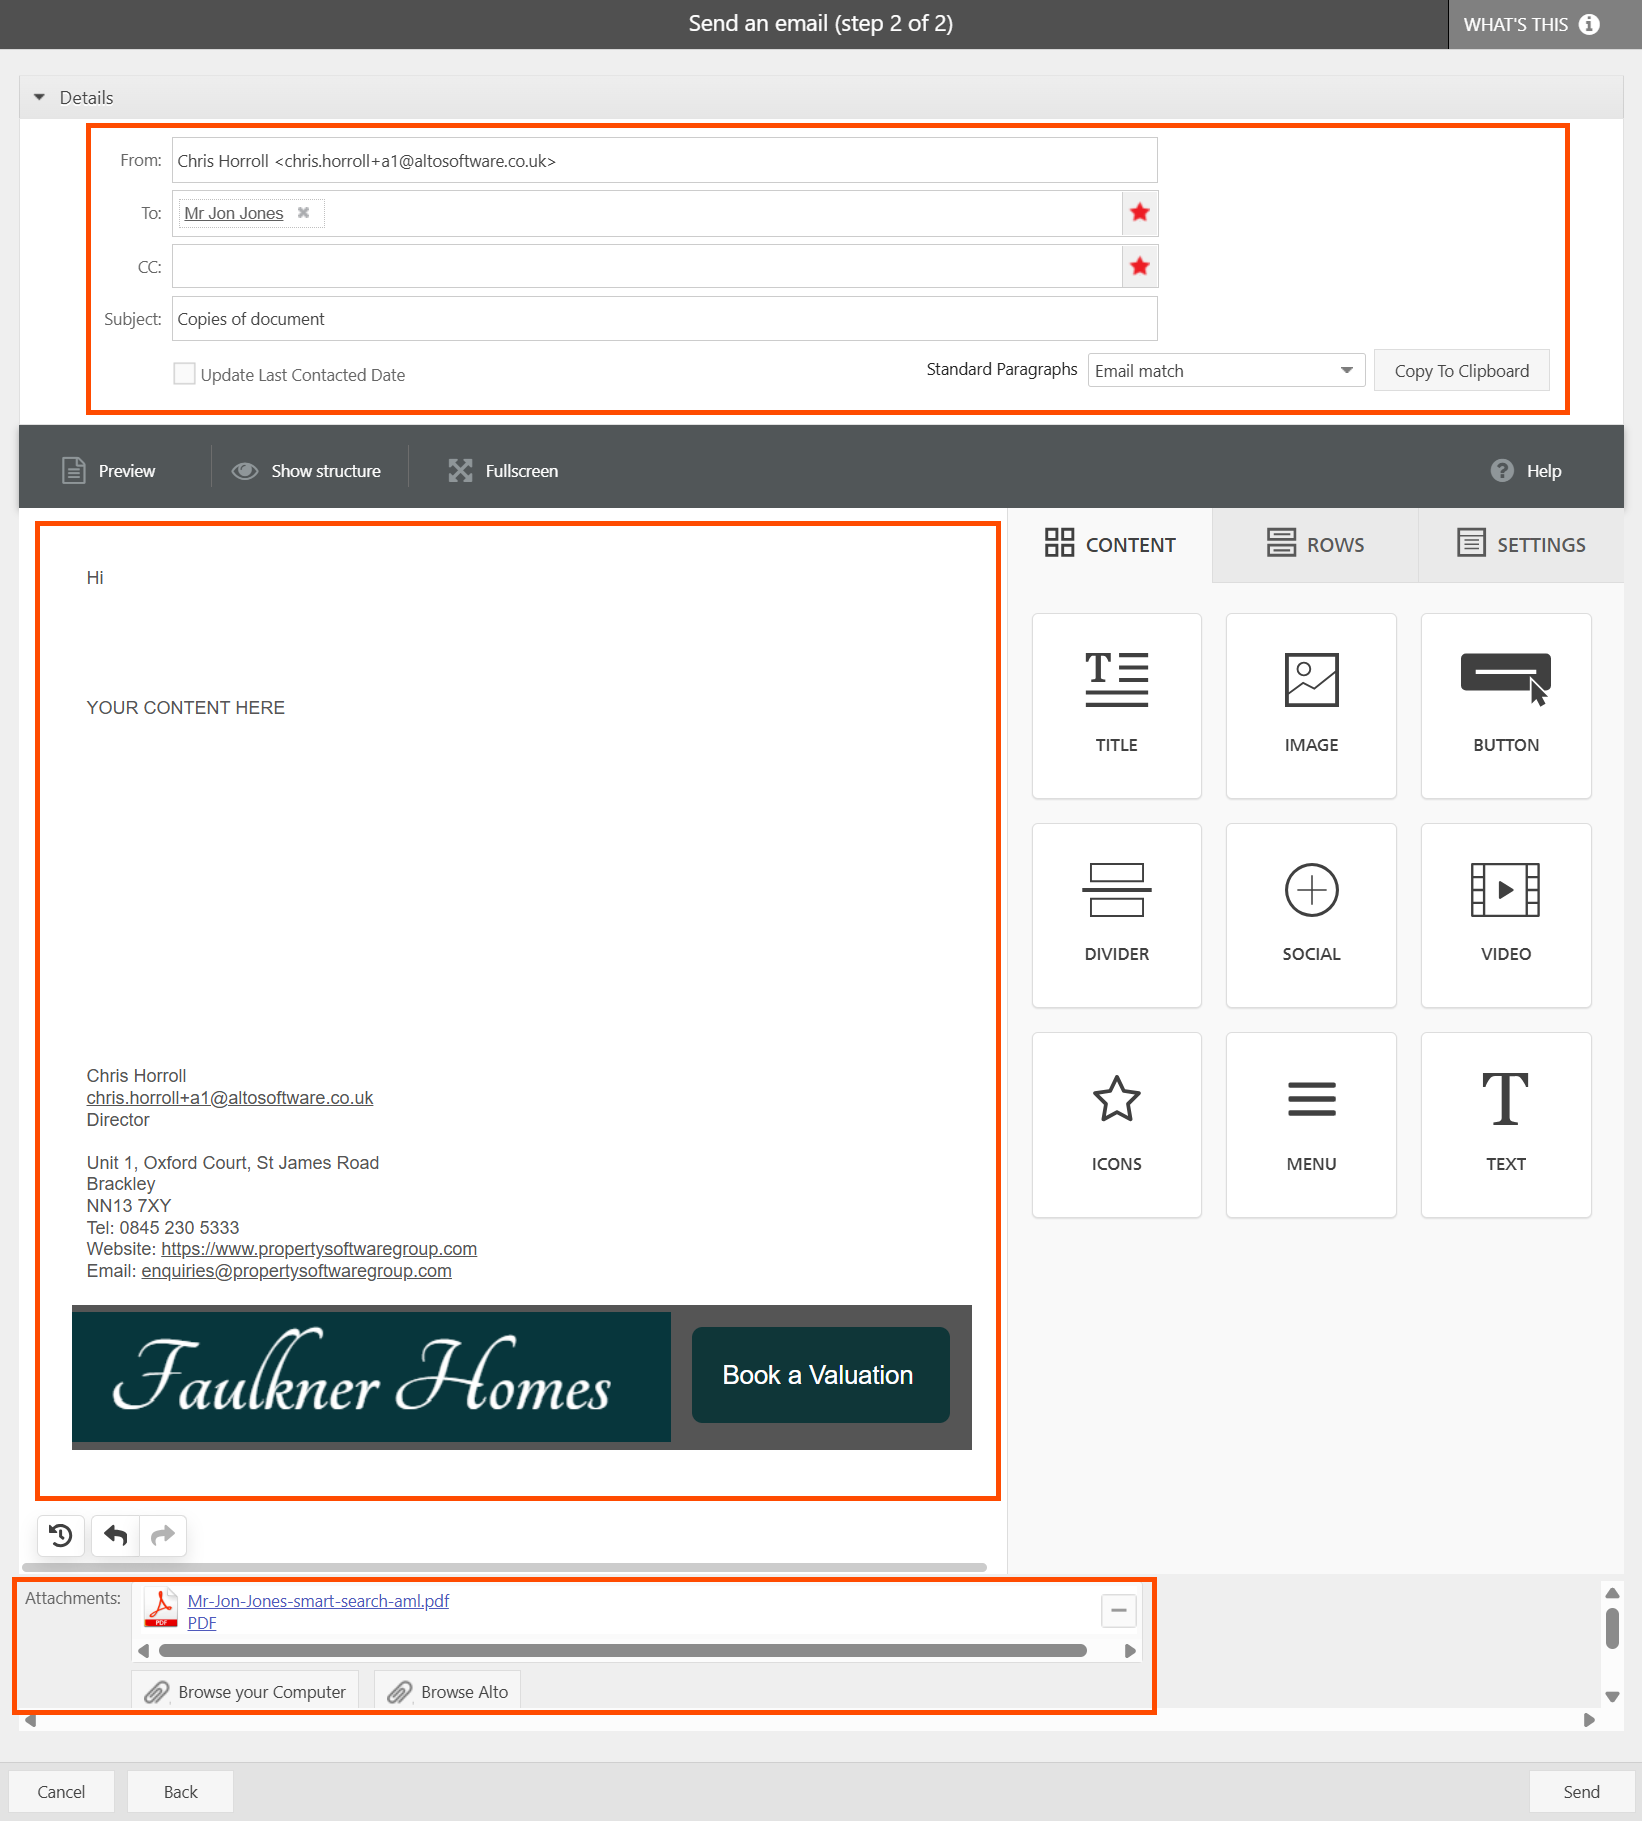Add a Menu content block
This screenshot has height=1821, width=1642.
[x=1311, y=1125]
